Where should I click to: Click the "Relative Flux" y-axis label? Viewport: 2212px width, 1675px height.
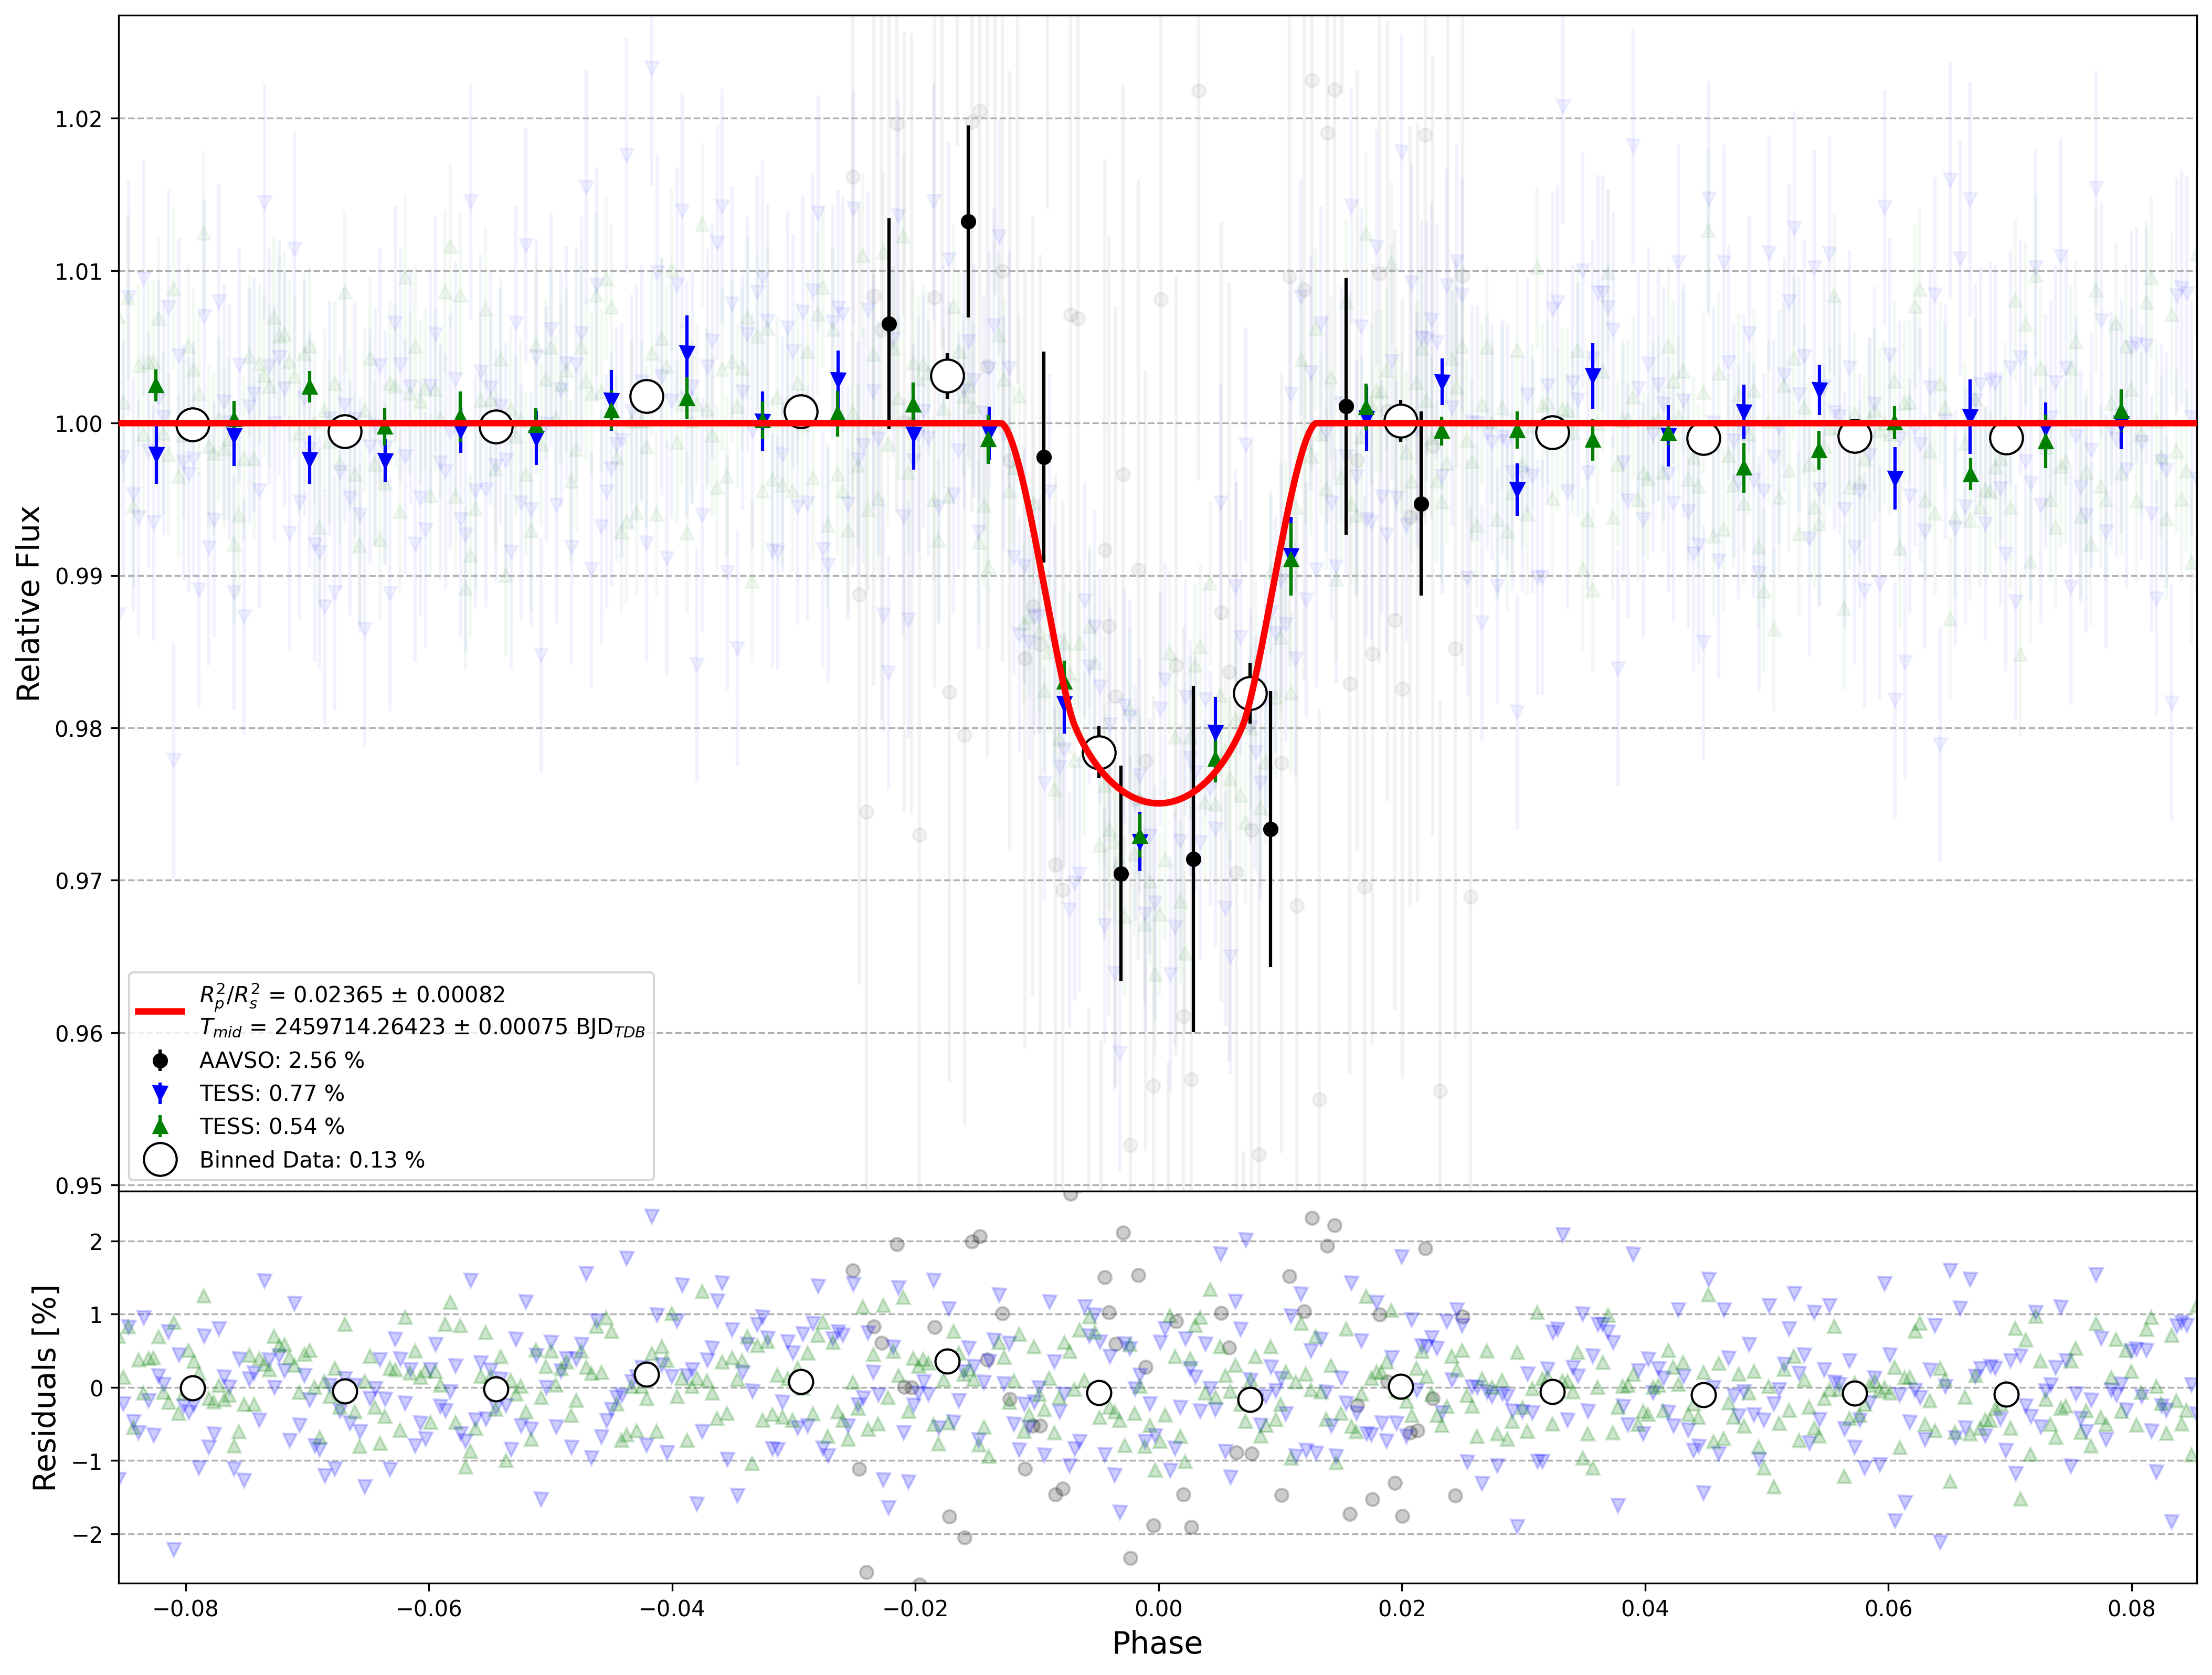(x=28, y=603)
